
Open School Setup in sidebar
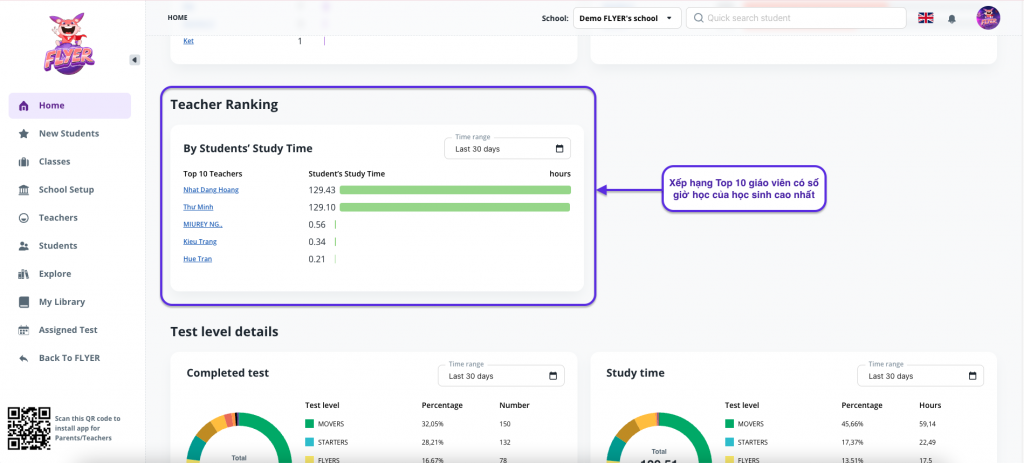point(66,189)
